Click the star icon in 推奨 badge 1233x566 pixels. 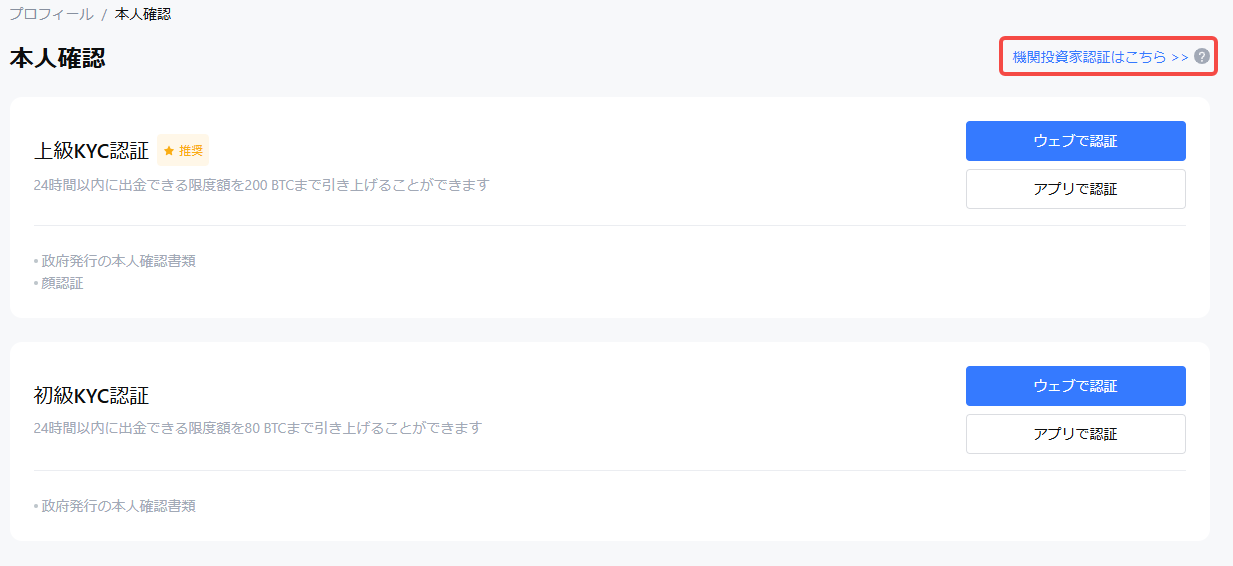coord(168,151)
